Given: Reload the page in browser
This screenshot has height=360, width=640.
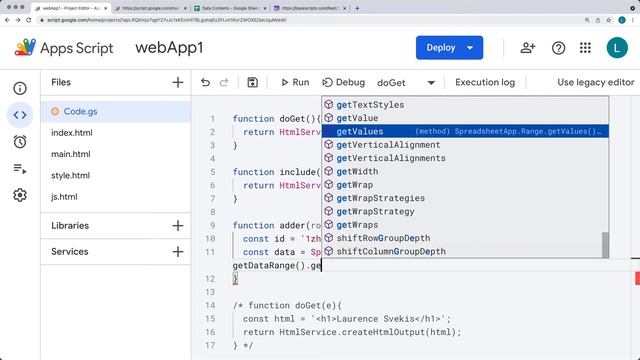Looking at the screenshot, I should (x=29, y=20).
